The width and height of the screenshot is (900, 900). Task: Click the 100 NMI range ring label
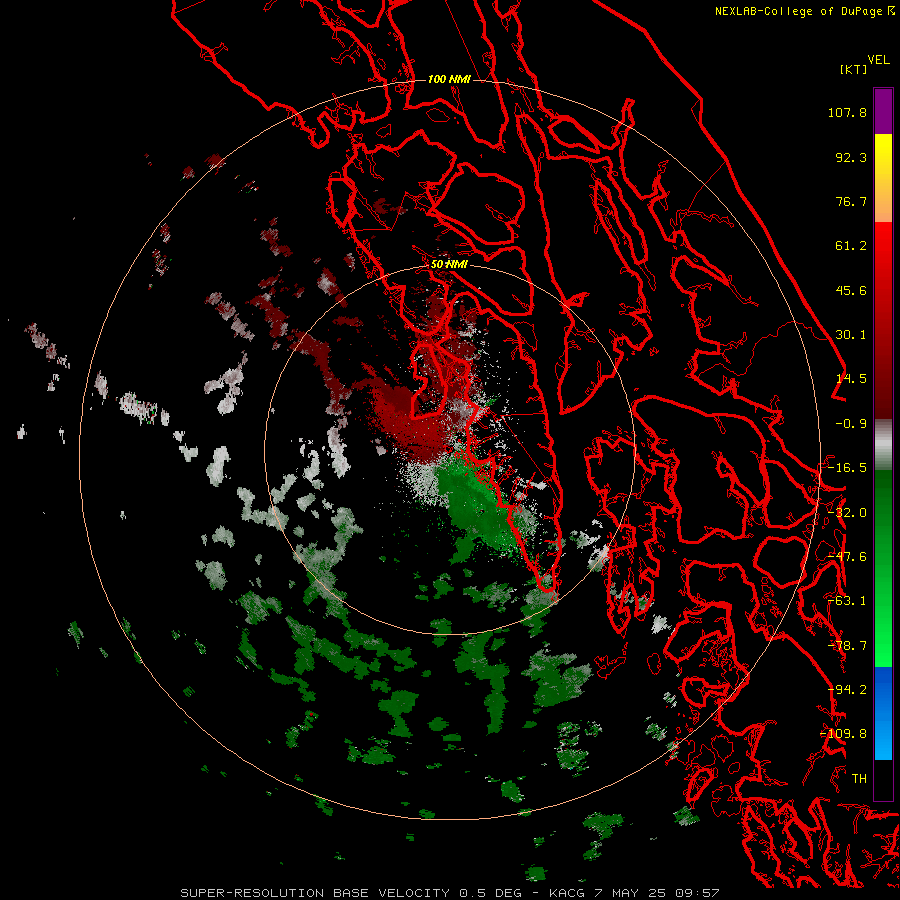[449, 79]
